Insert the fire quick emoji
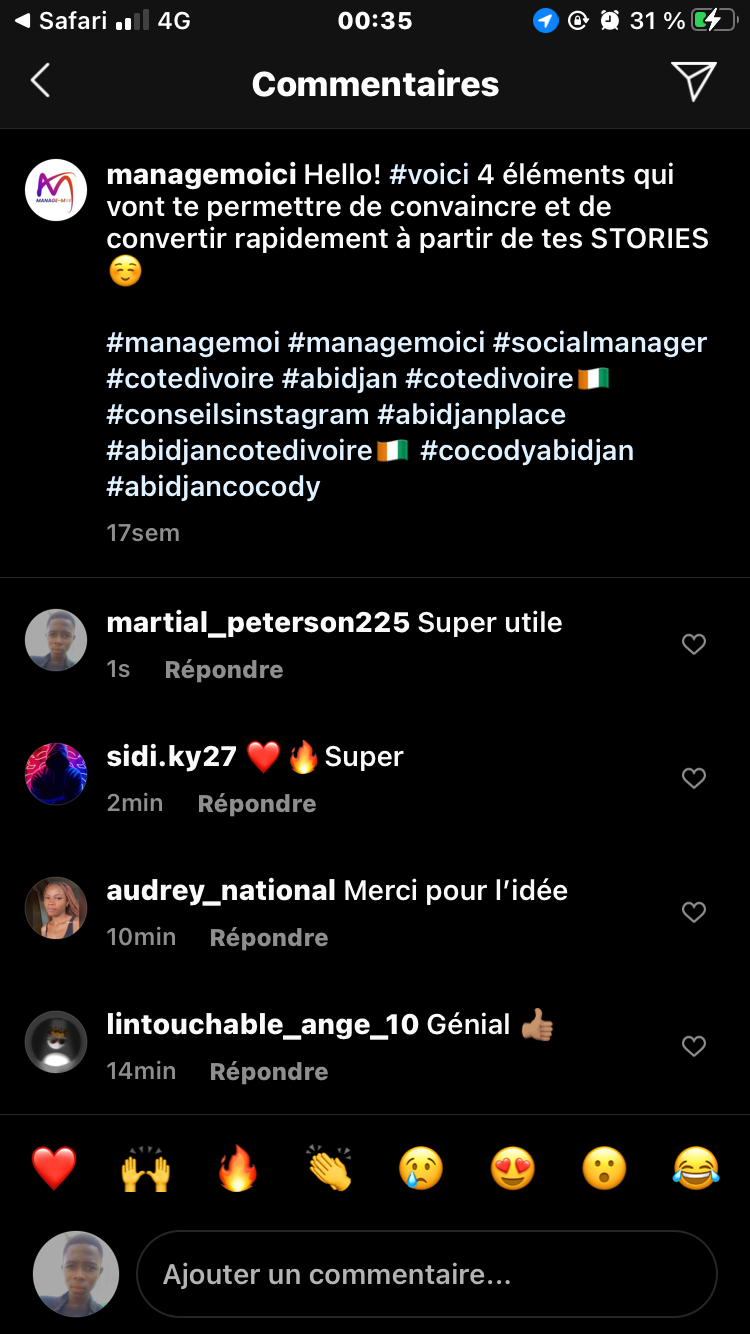 tap(237, 1168)
